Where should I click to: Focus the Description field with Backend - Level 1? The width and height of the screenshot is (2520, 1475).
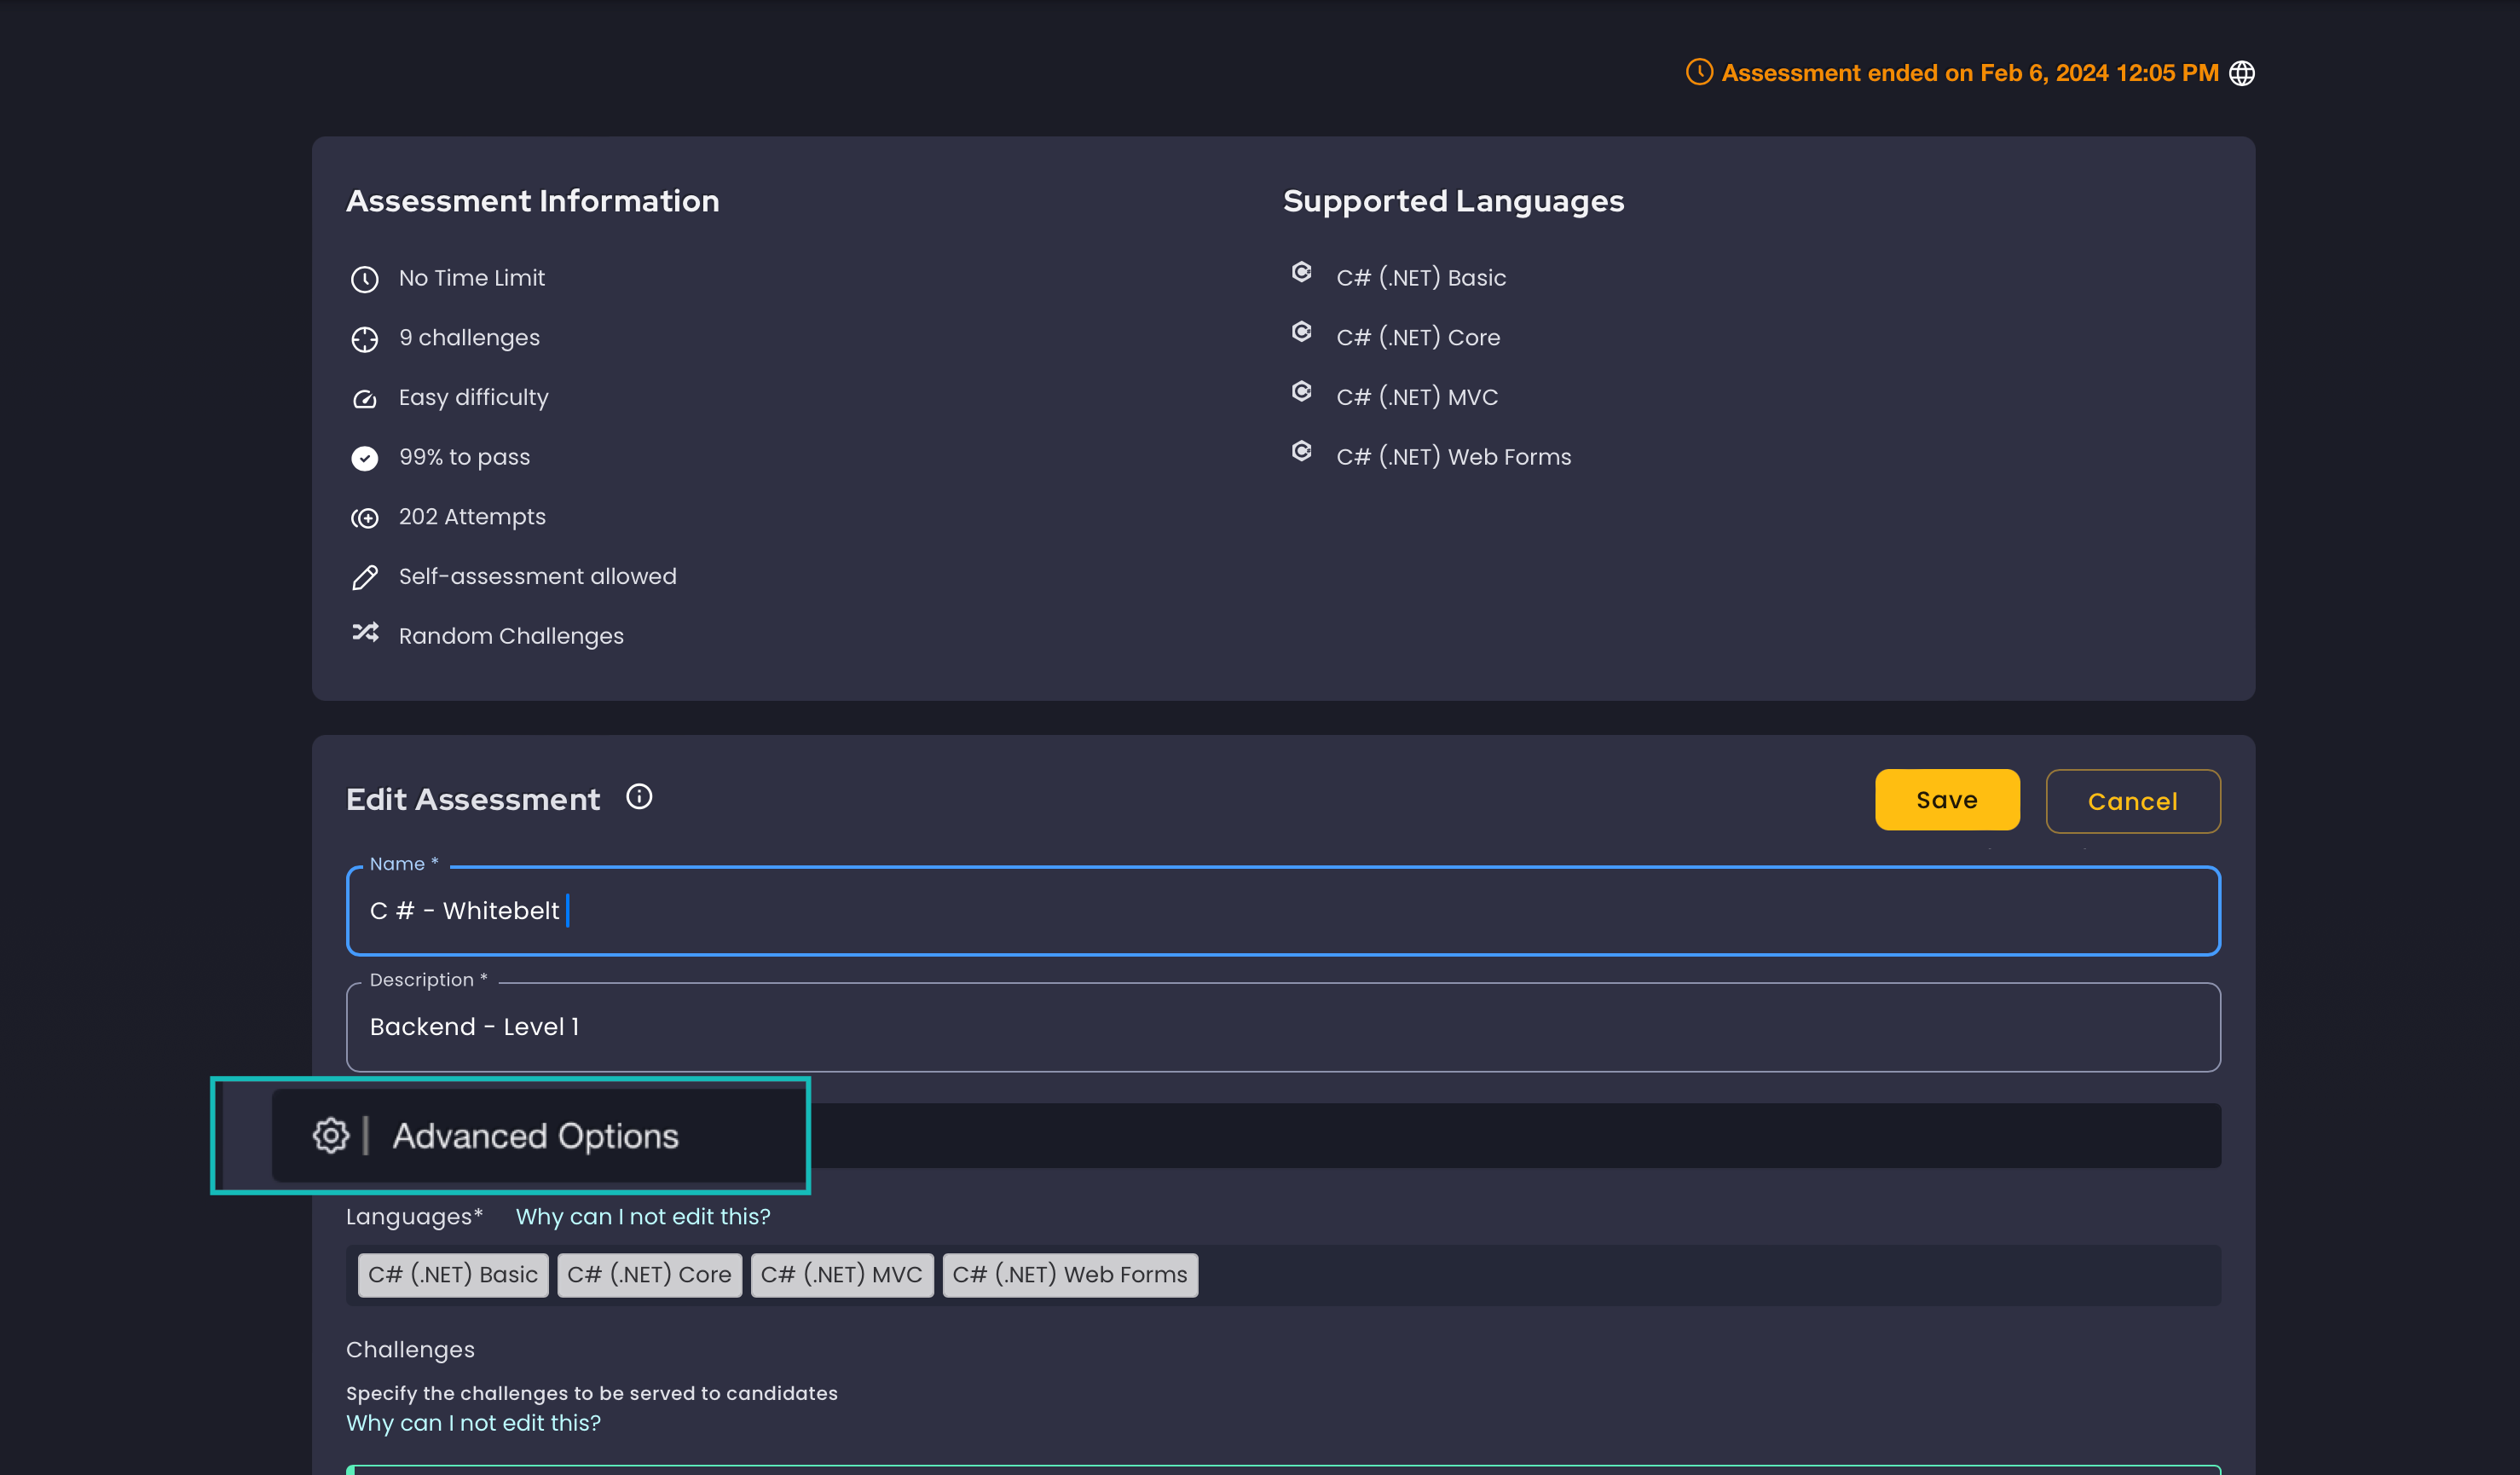[x=1283, y=1027]
